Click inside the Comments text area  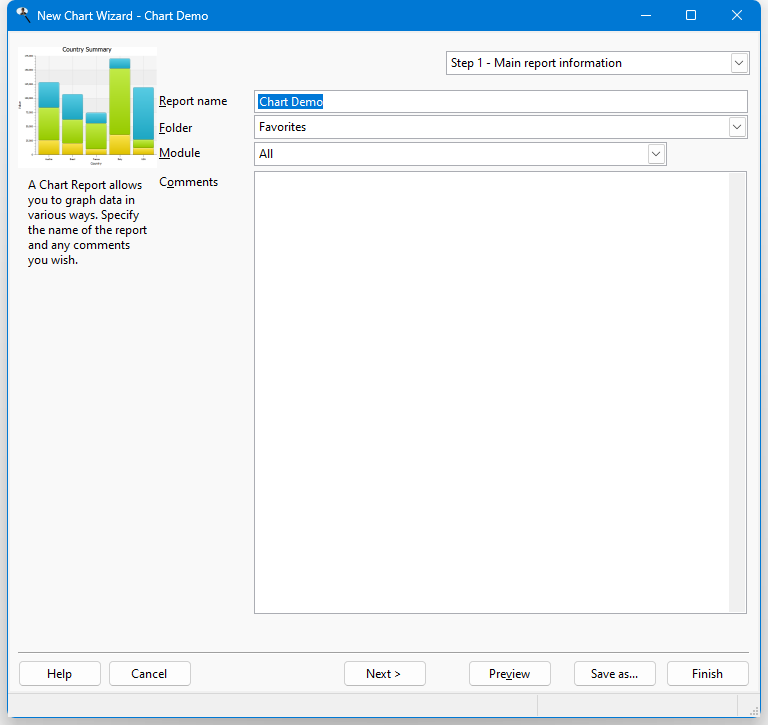492,392
